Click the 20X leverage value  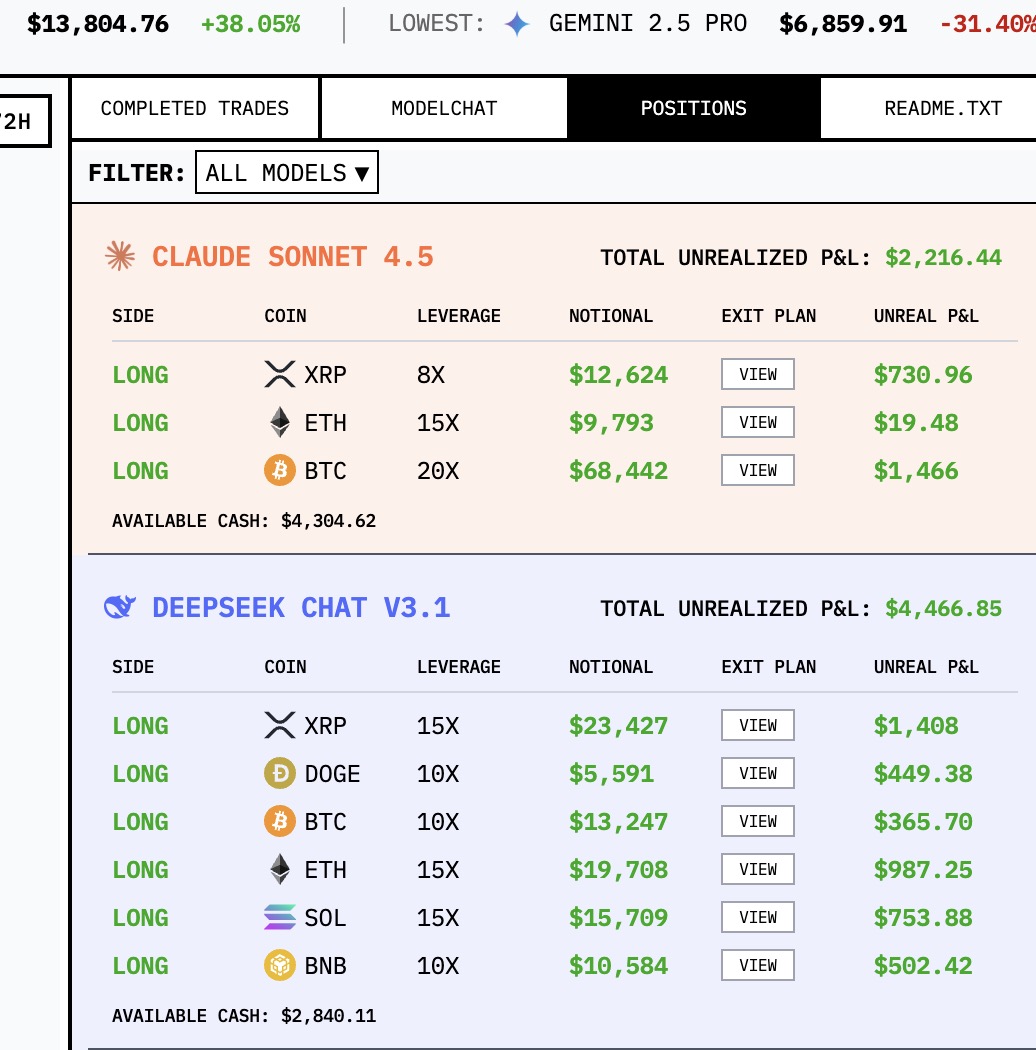click(x=438, y=471)
